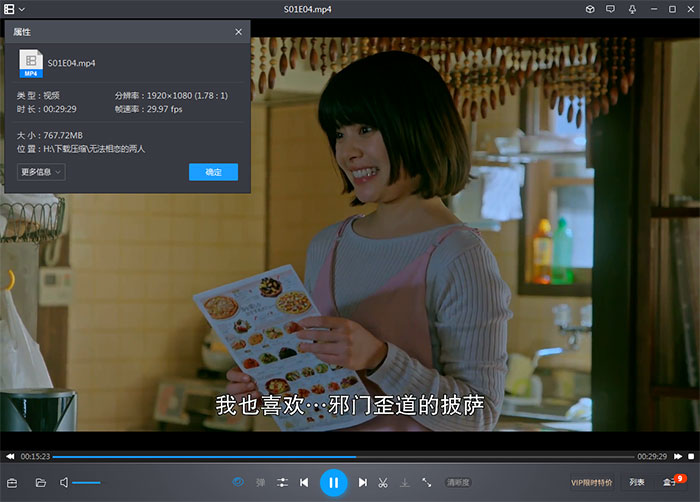This screenshot has height=502, width=700.
Task: Click the MP4 file type icon
Action: click(31, 63)
